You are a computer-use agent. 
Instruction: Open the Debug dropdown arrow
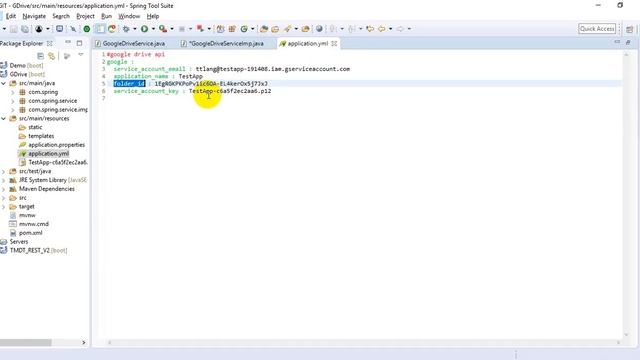[x=135, y=29]
